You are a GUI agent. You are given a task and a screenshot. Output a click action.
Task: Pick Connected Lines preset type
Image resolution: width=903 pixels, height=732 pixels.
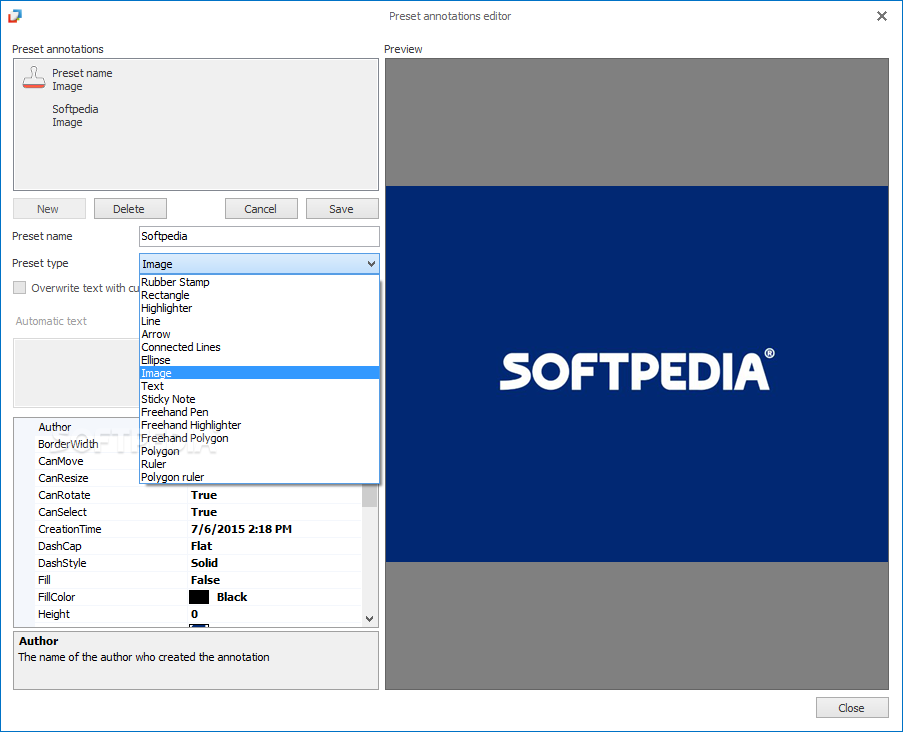(x=259, y=347)
